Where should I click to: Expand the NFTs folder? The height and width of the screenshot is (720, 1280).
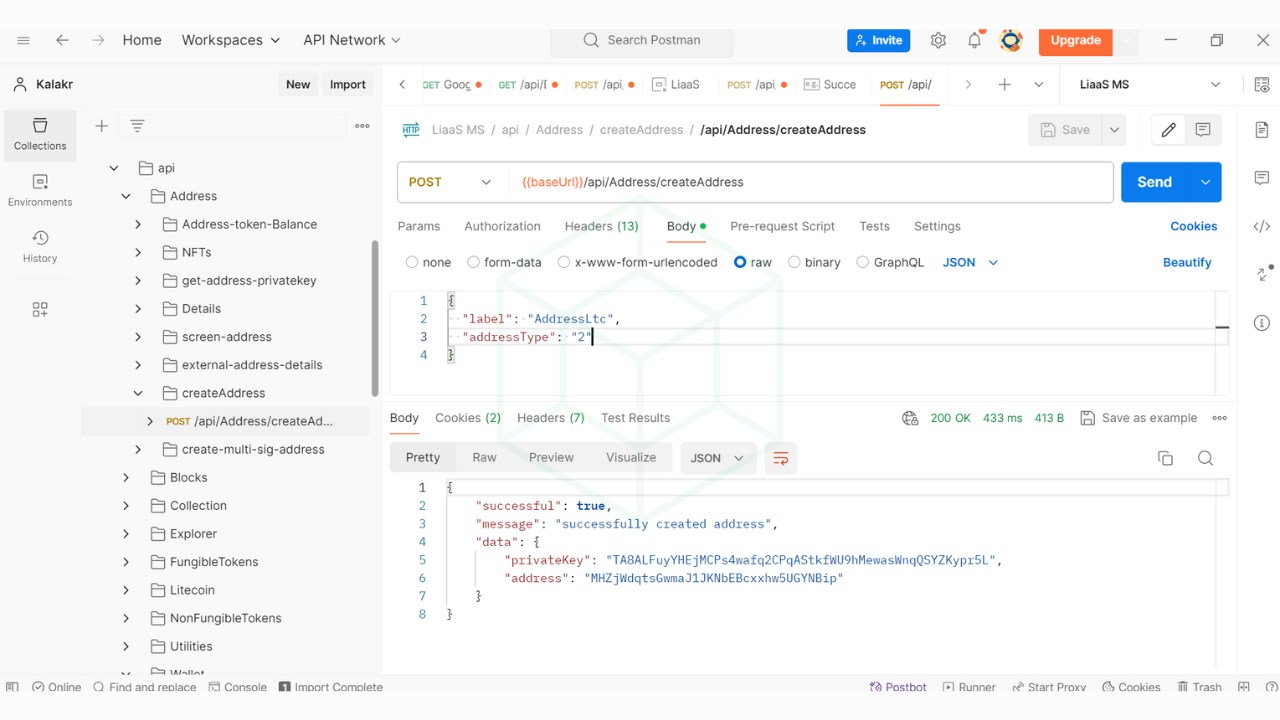point(138,252)
